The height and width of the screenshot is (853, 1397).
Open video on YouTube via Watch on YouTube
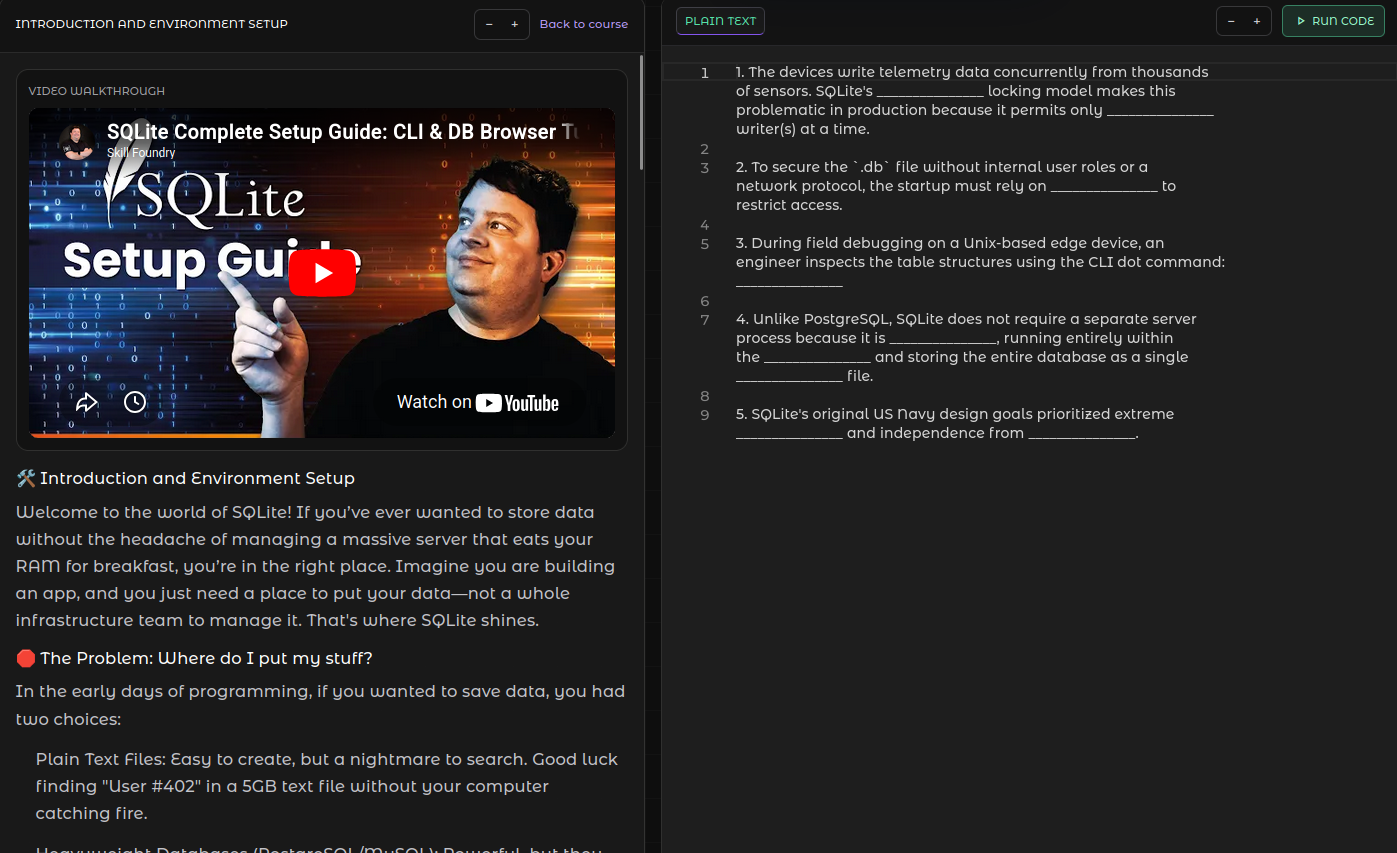click(x=478, y=402)
